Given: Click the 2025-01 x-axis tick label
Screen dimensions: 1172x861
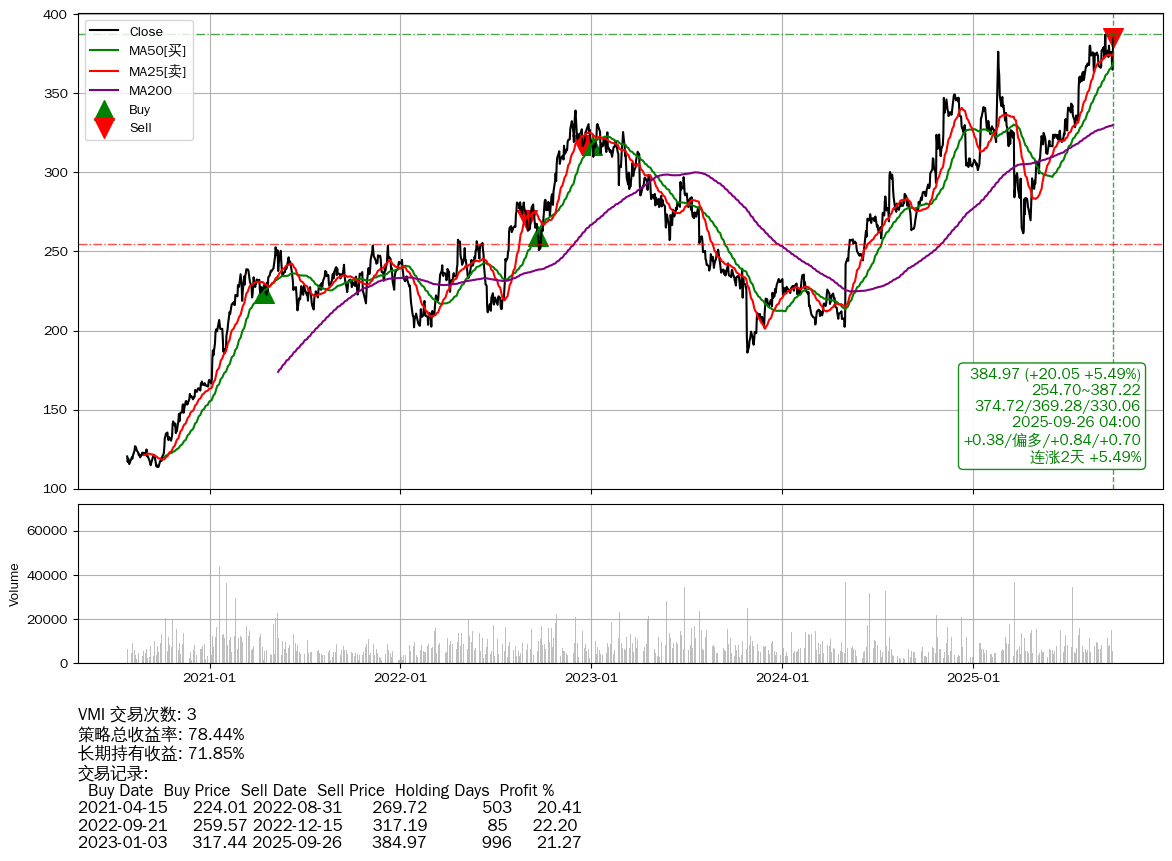Looking at the screenshot, I should 973,677.
